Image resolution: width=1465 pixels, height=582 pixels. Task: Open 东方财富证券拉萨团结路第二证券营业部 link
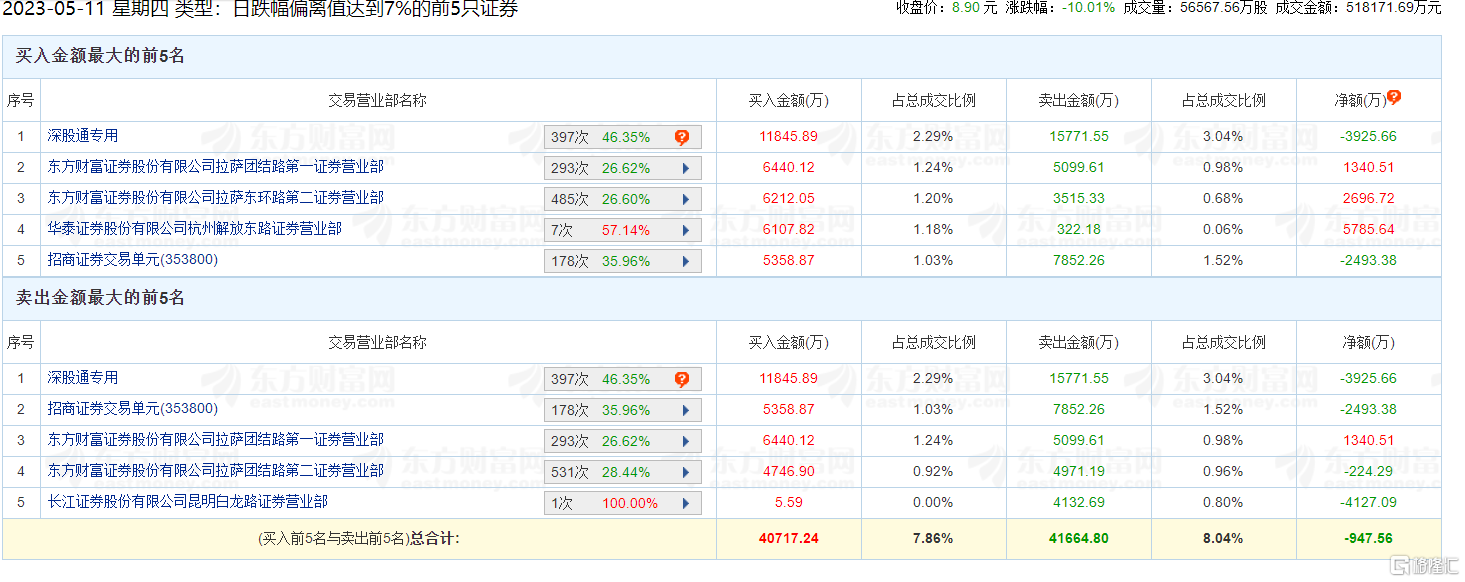tap(215, 470)
